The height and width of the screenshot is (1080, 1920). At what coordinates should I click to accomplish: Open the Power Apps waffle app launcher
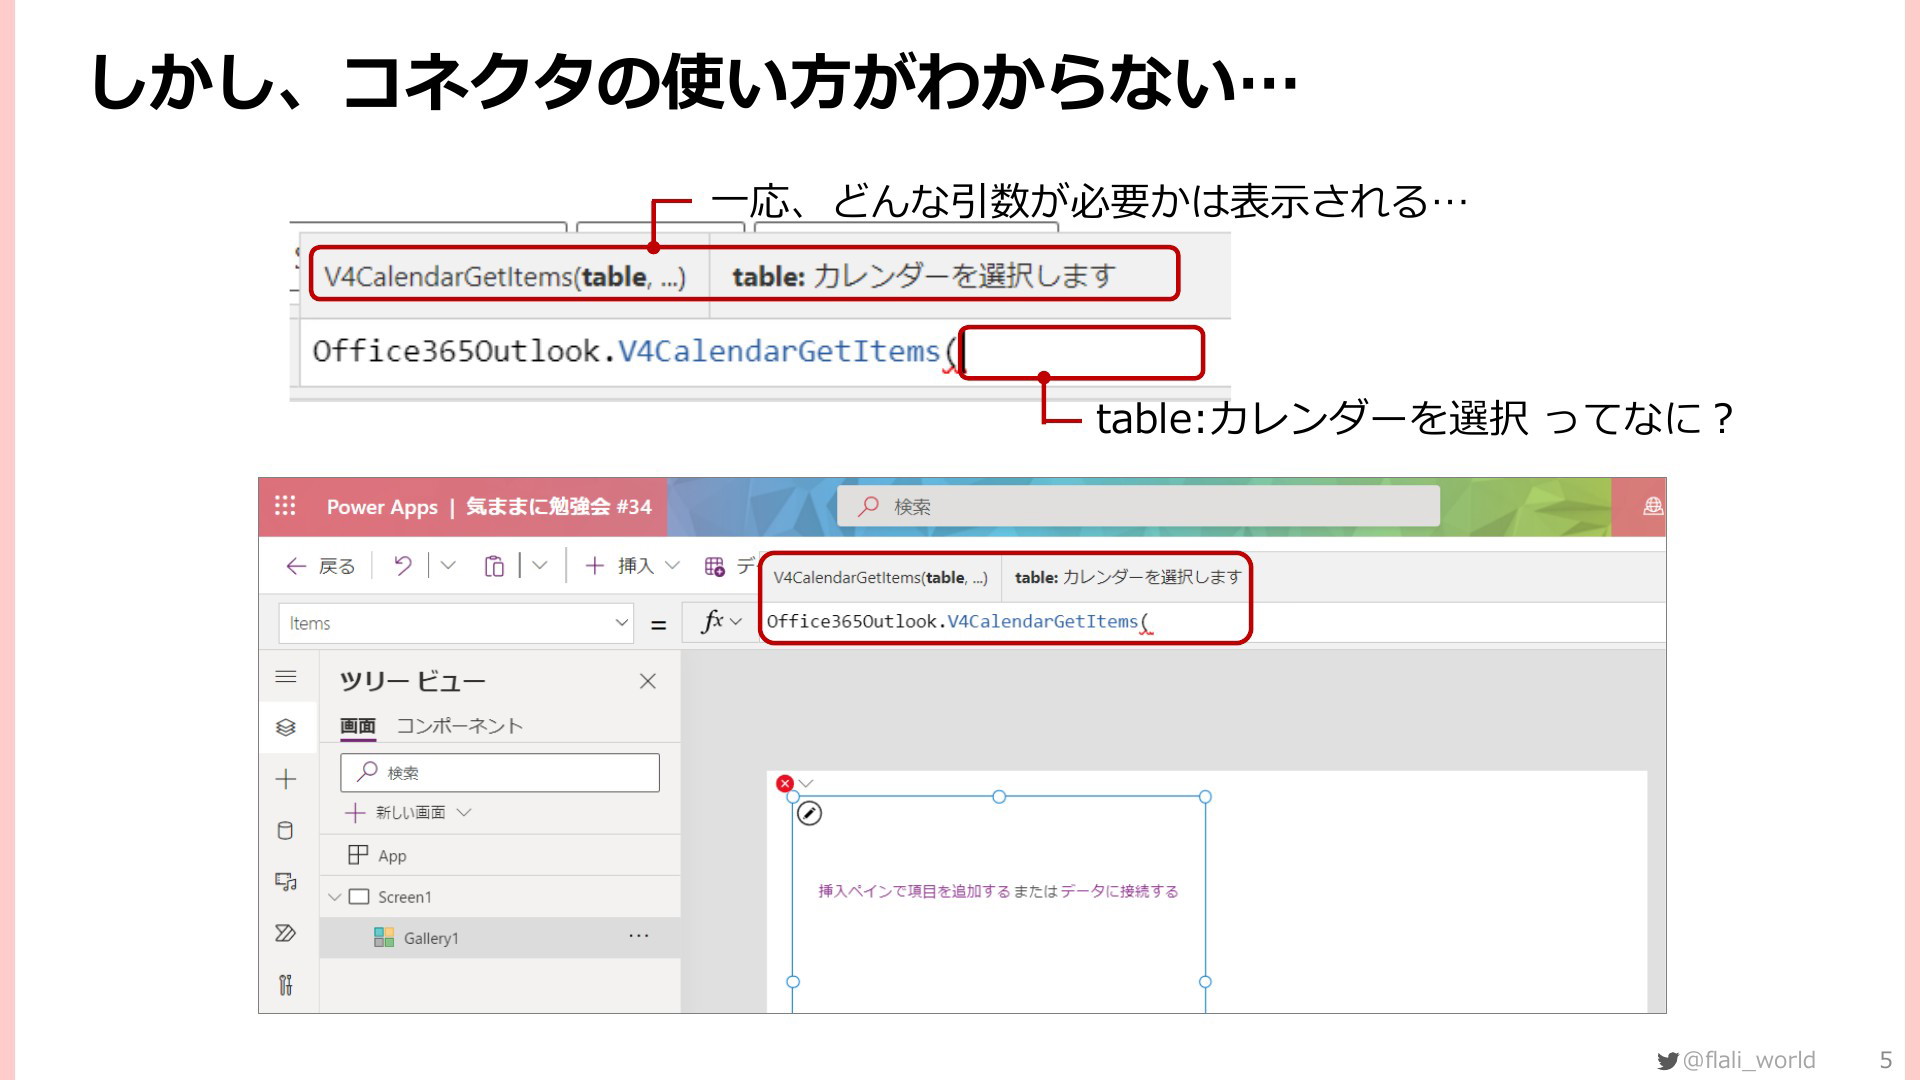tap(285, 506)
